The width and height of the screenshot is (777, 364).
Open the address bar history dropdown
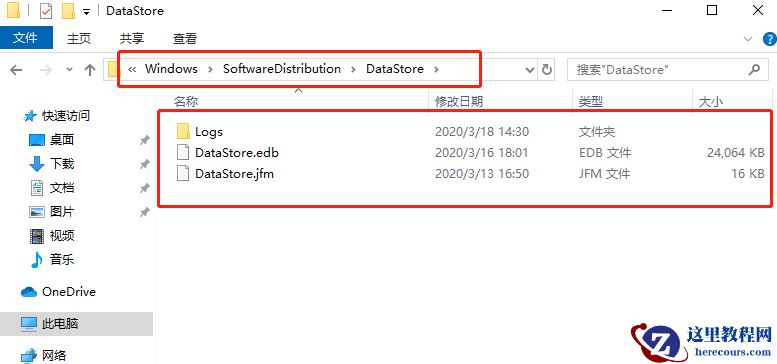click(x=530, y=70)
